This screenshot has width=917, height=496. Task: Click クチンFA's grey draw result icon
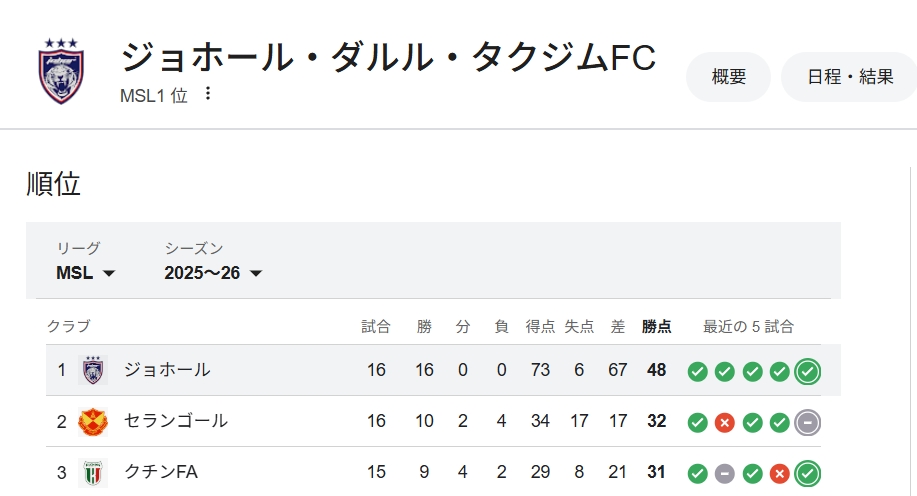(x=725, y=473)
